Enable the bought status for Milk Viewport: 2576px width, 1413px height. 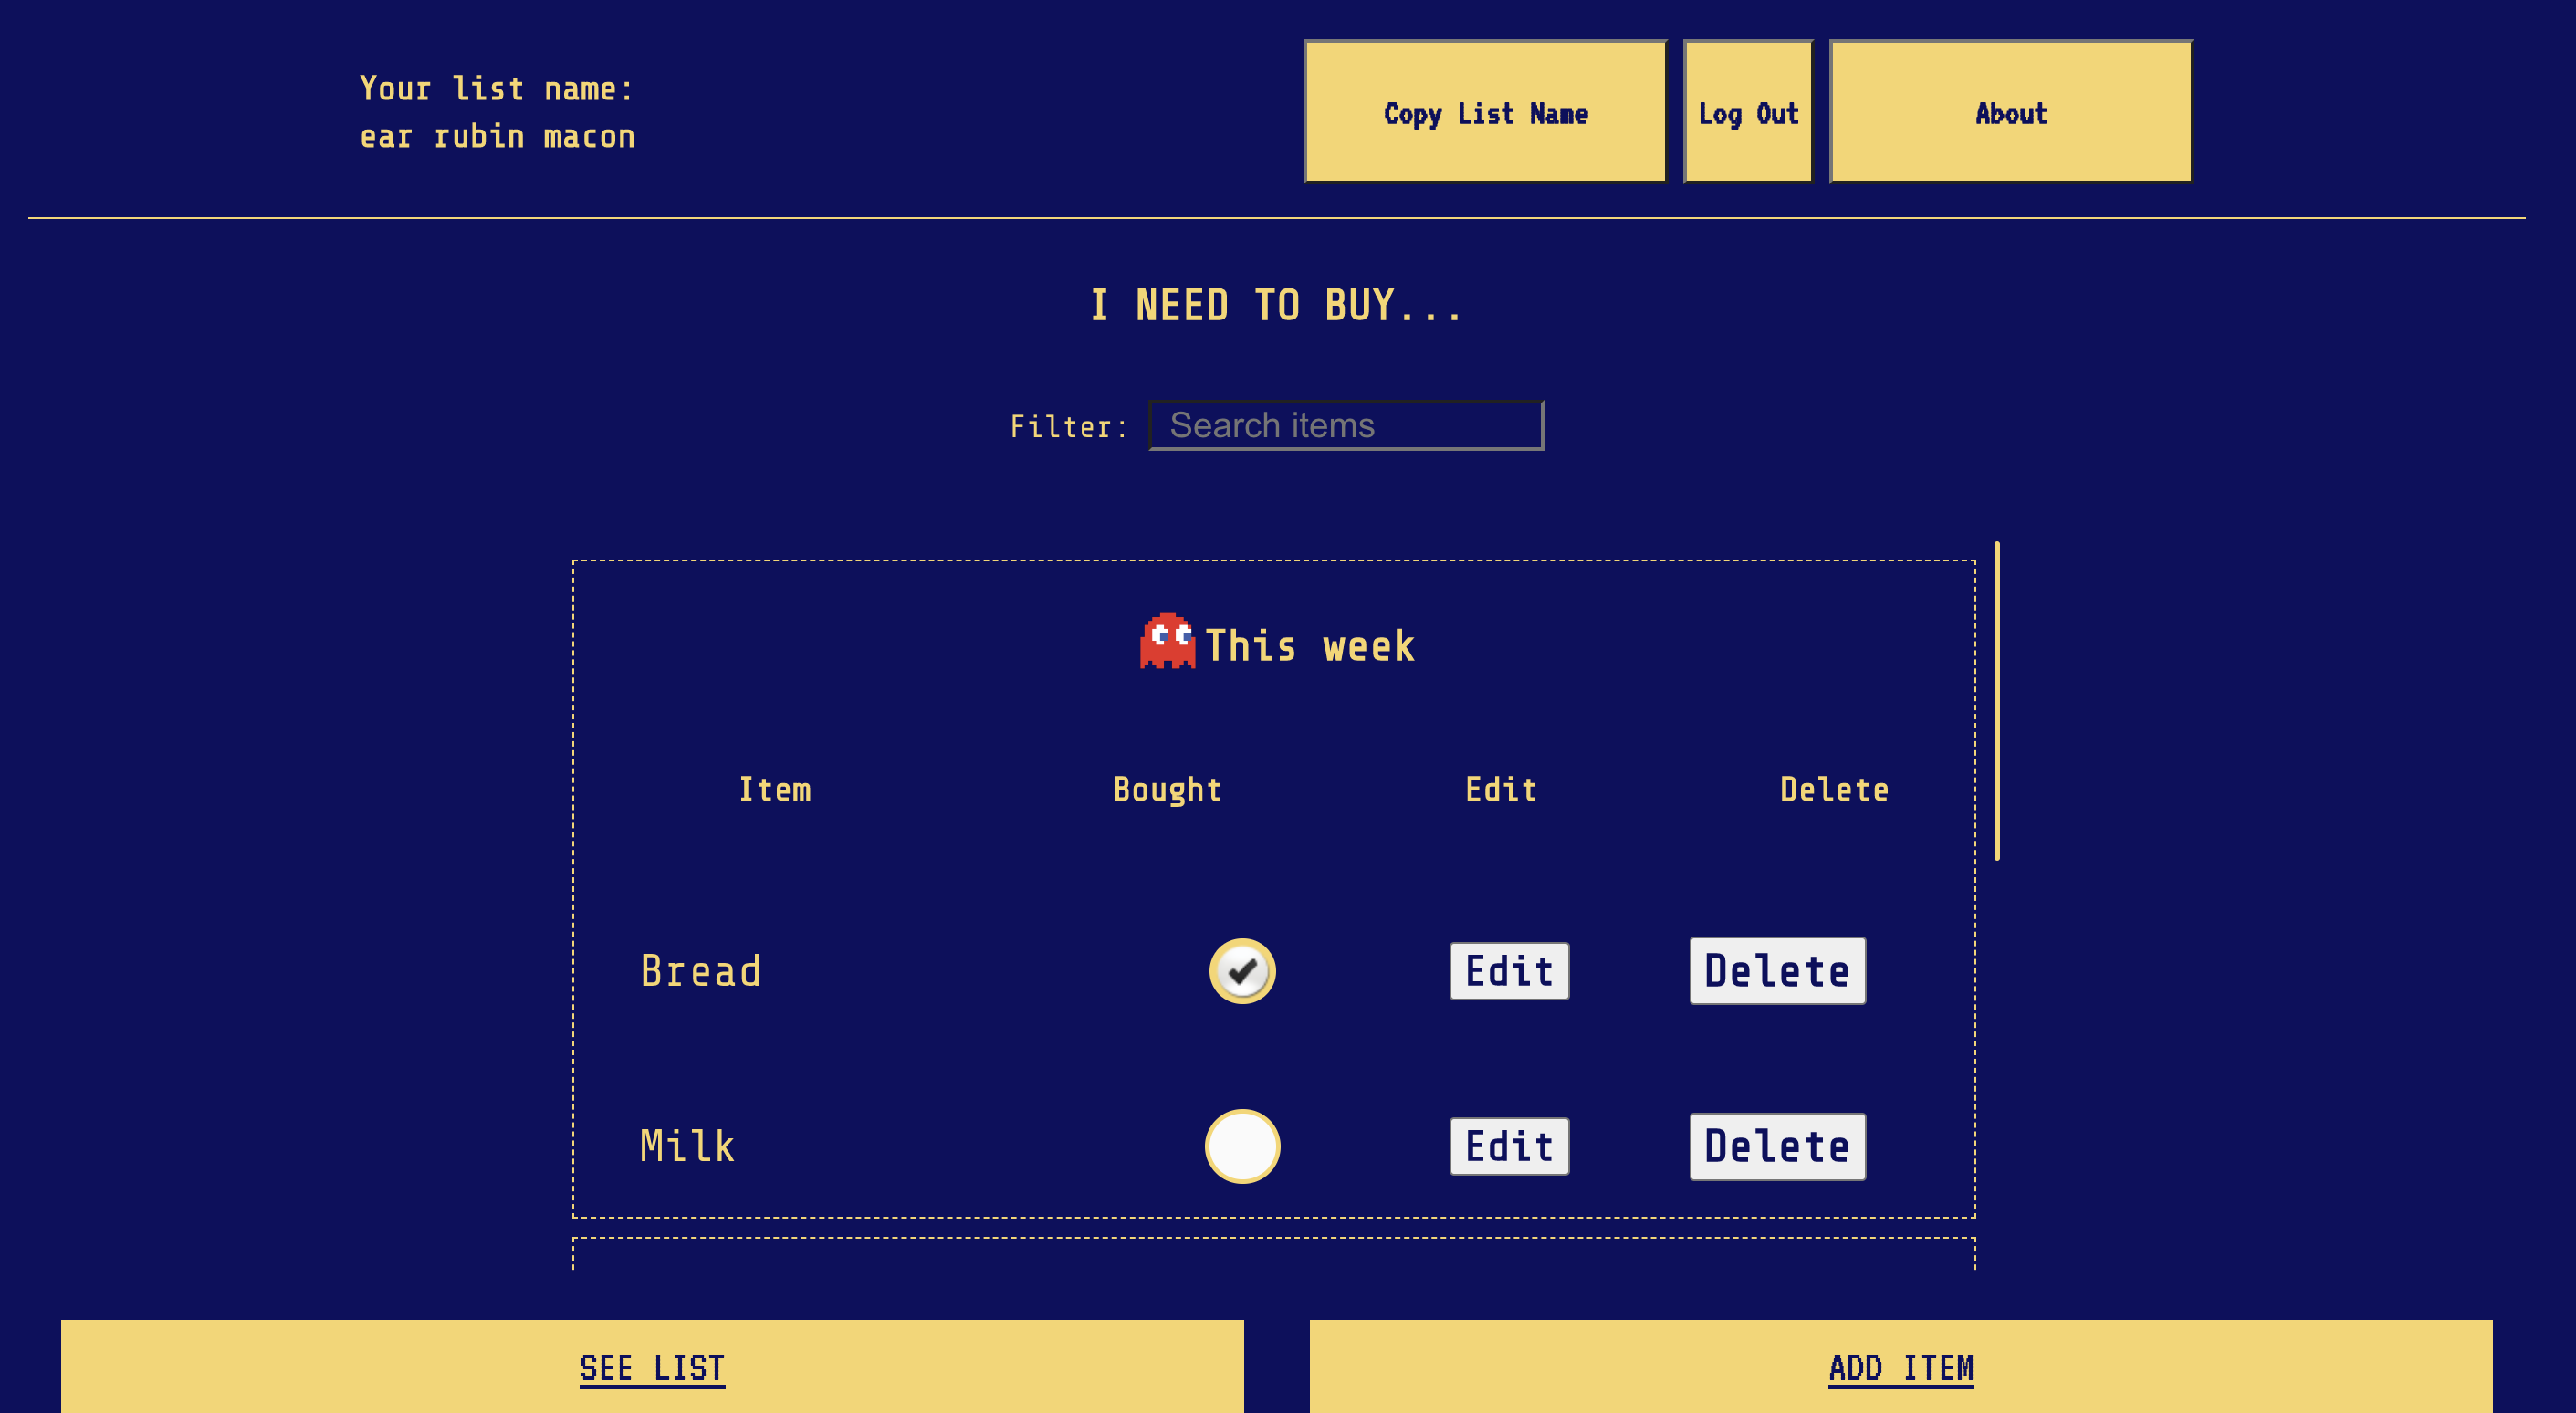1241,1146
